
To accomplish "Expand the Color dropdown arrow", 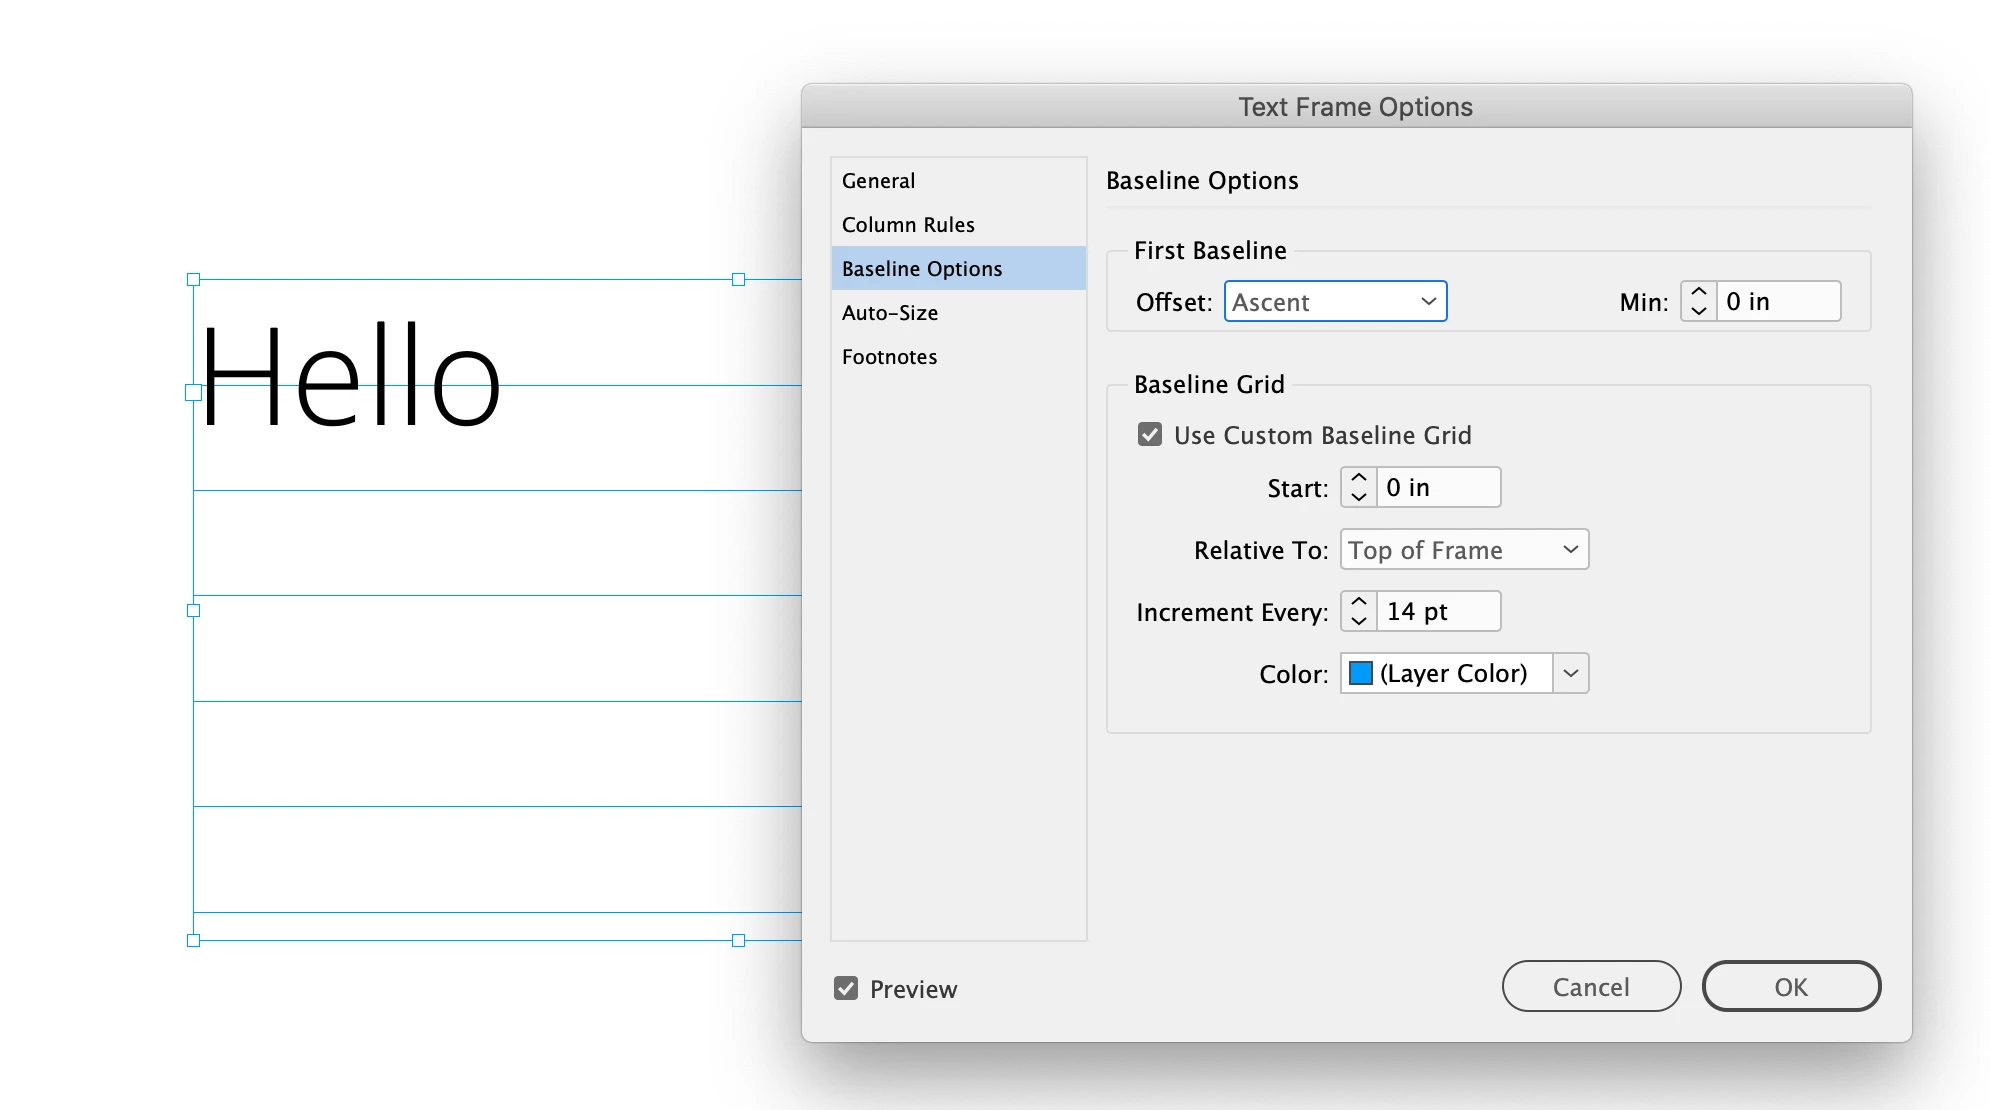I will [x=1570, y=674].
